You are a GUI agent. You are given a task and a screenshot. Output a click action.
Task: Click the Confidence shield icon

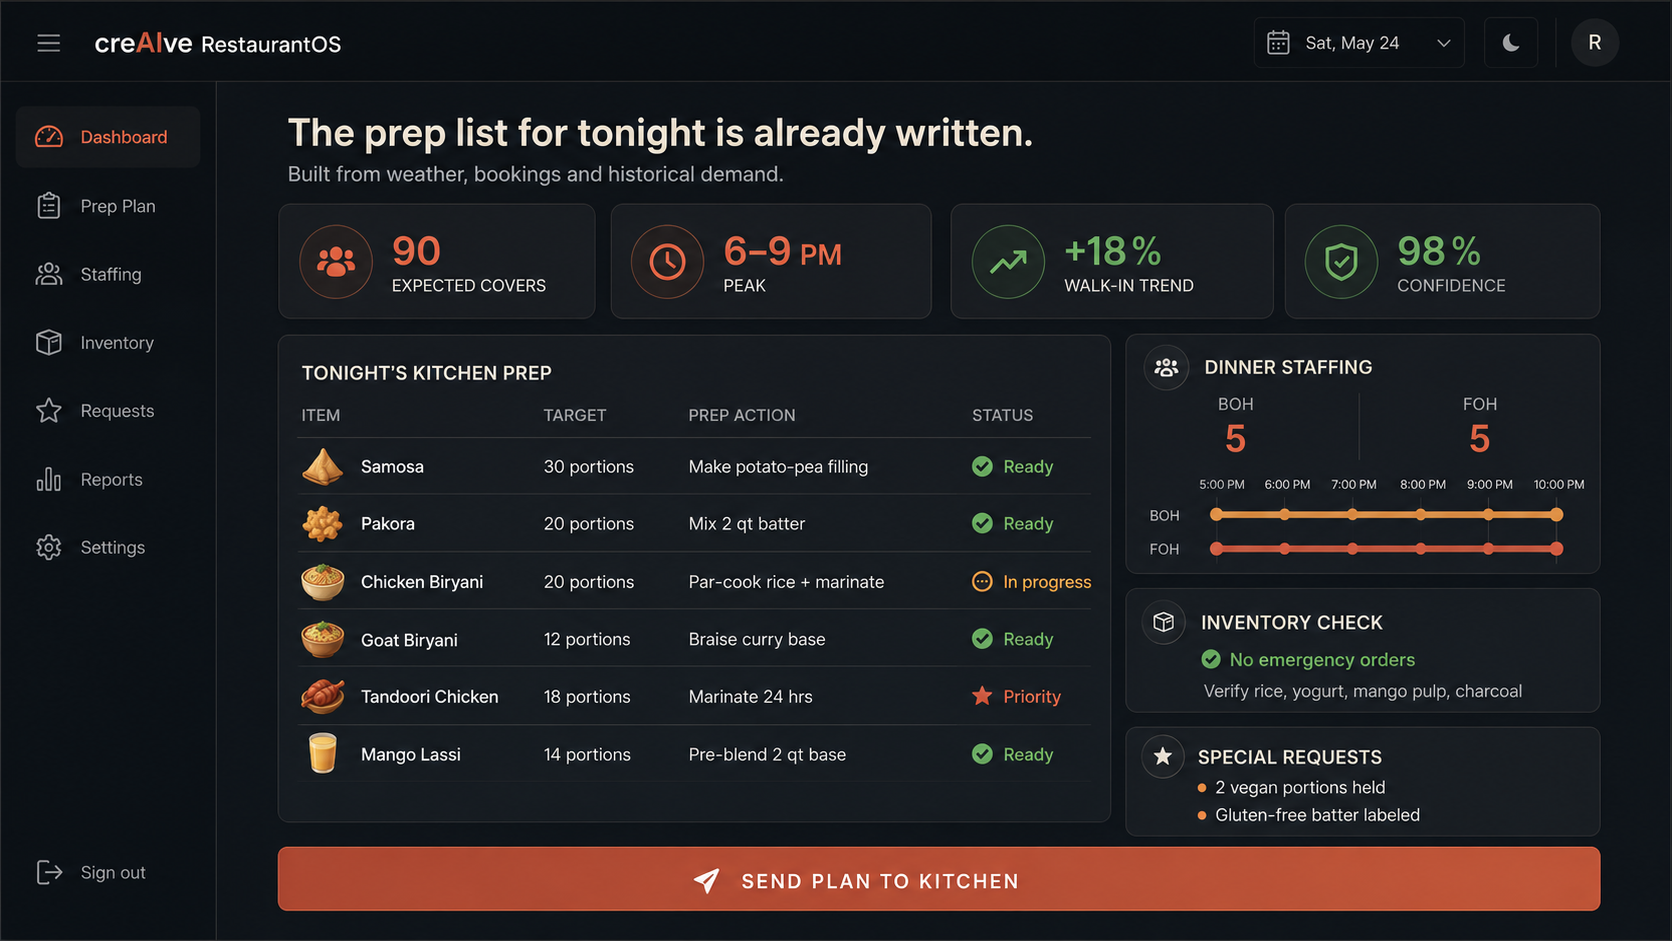coord(1341,262)
